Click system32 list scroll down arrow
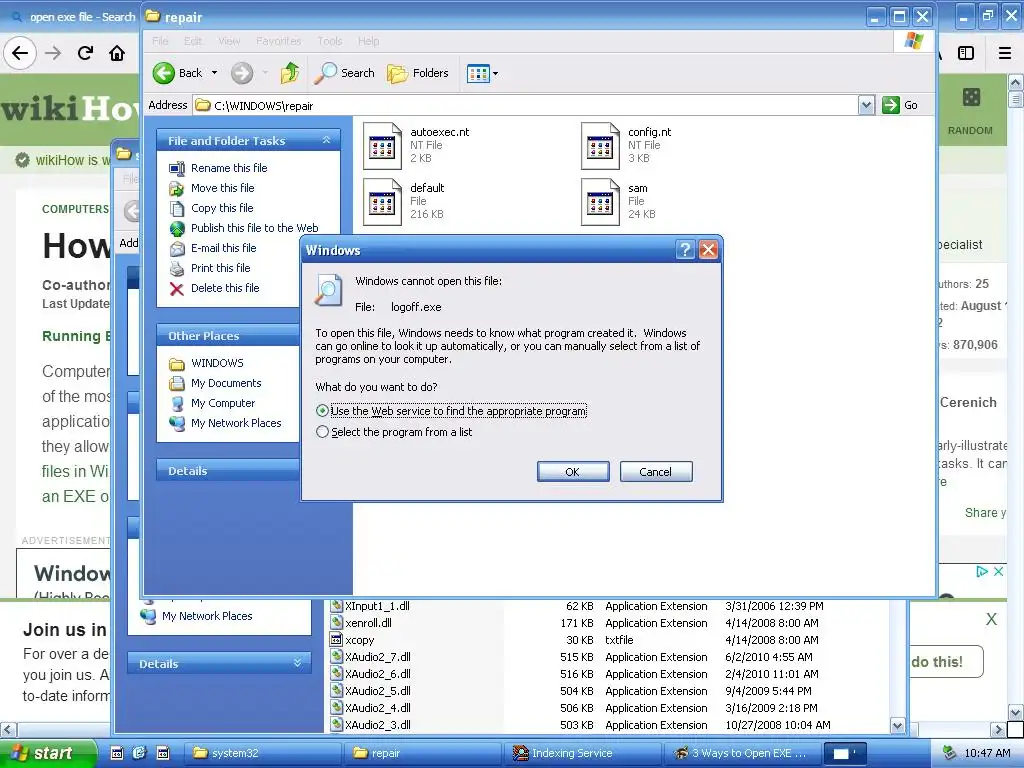The image size is (1024, 768). [897, 725]
